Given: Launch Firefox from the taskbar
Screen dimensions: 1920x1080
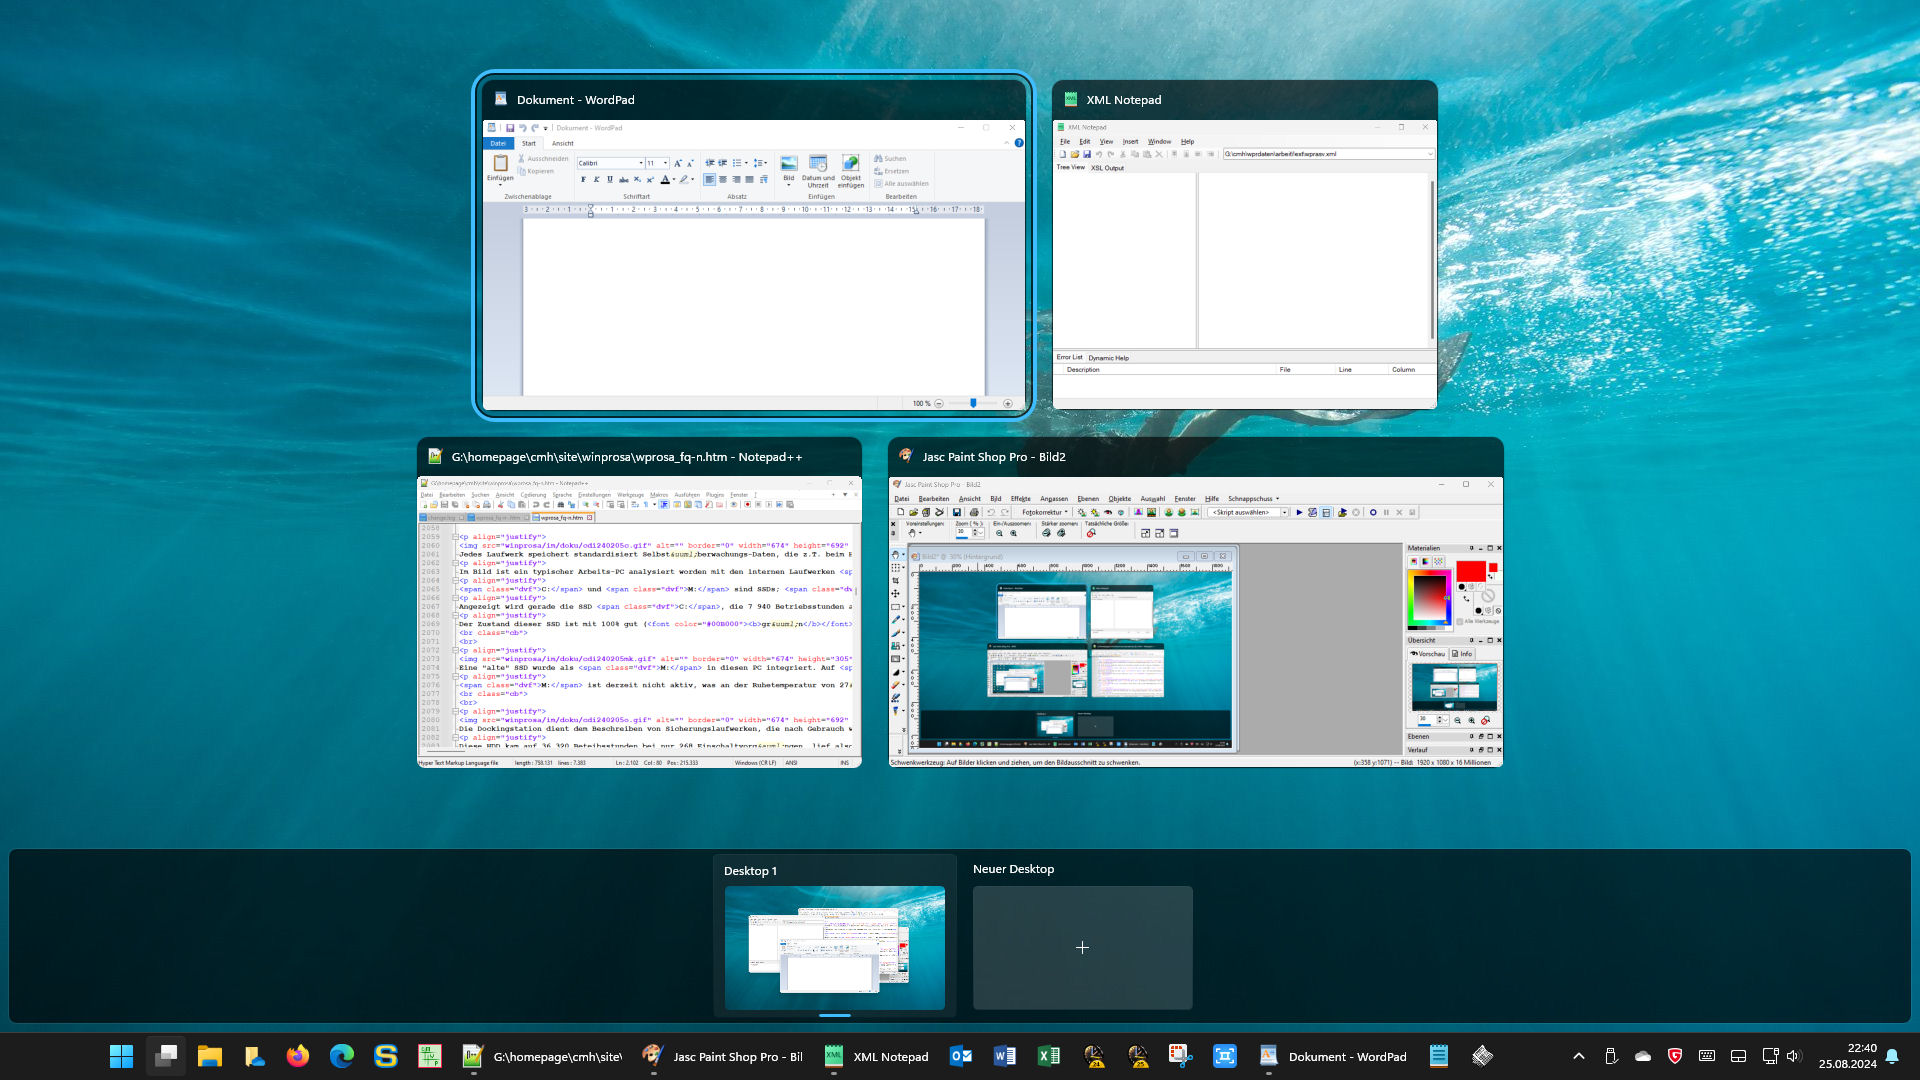Looking at the screenshot, I should [x=297, y=1056].
